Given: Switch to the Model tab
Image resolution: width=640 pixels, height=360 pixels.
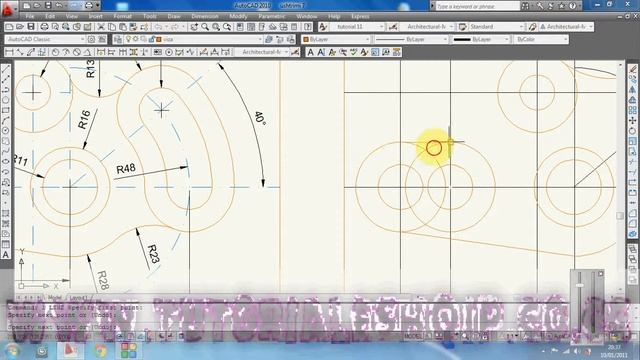Looking at the screenshot, I should tap(54, 298).
